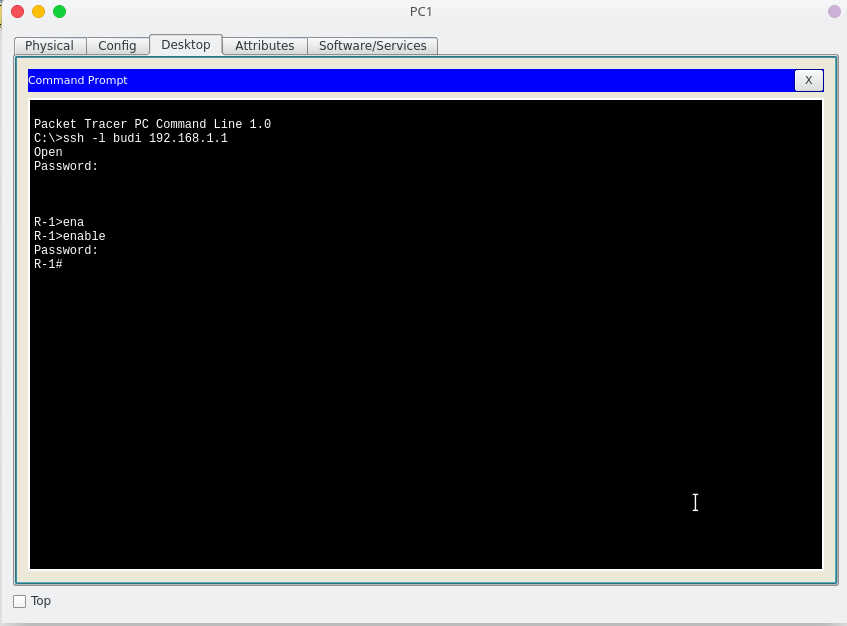Switch to the Physical tab
Image resolution: width=847 pixels, height=626 pixels.
click(x=50, y=46)
